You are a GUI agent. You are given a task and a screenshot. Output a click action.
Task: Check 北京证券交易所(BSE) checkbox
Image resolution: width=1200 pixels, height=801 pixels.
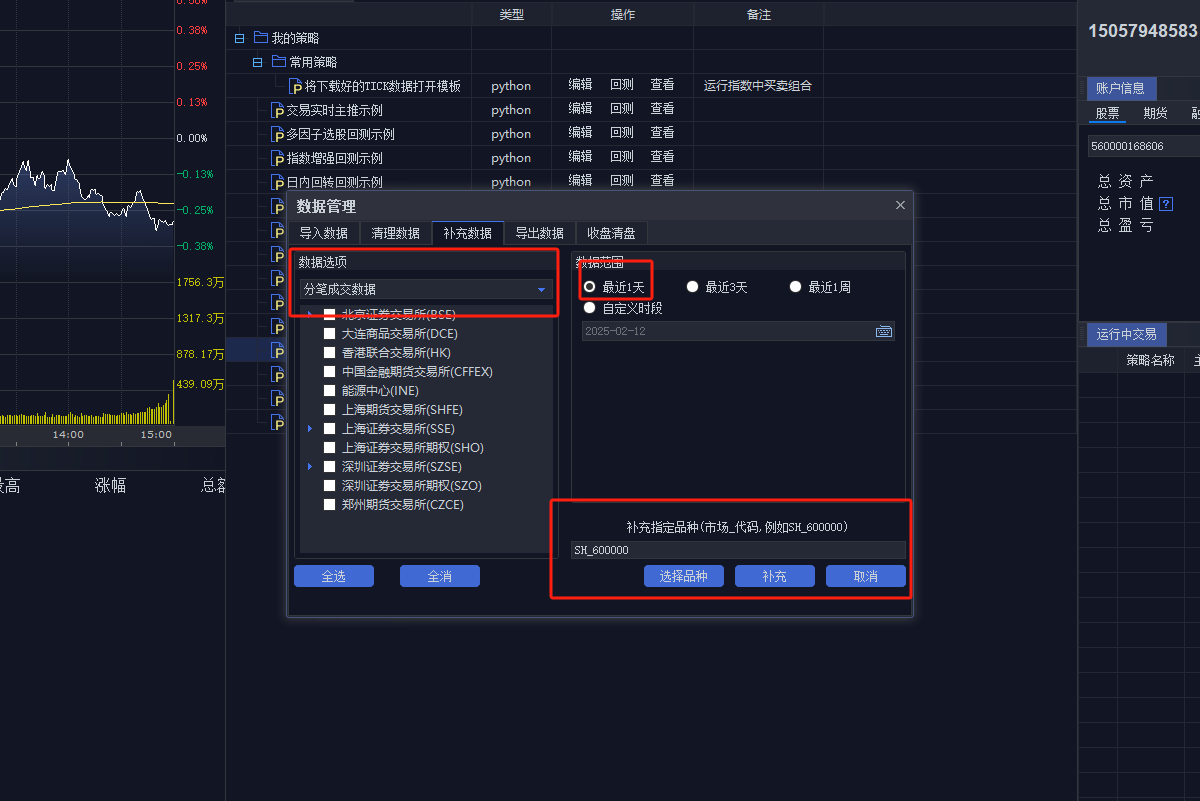coord(329,314)
